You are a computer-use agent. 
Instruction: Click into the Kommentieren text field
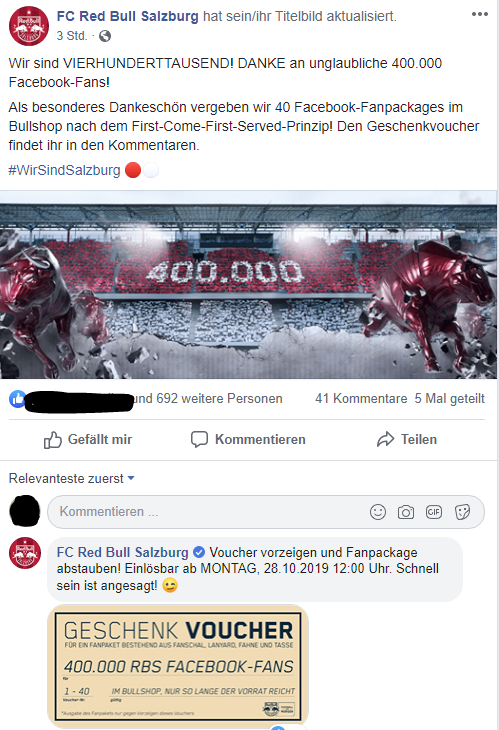tap(266, 512)
